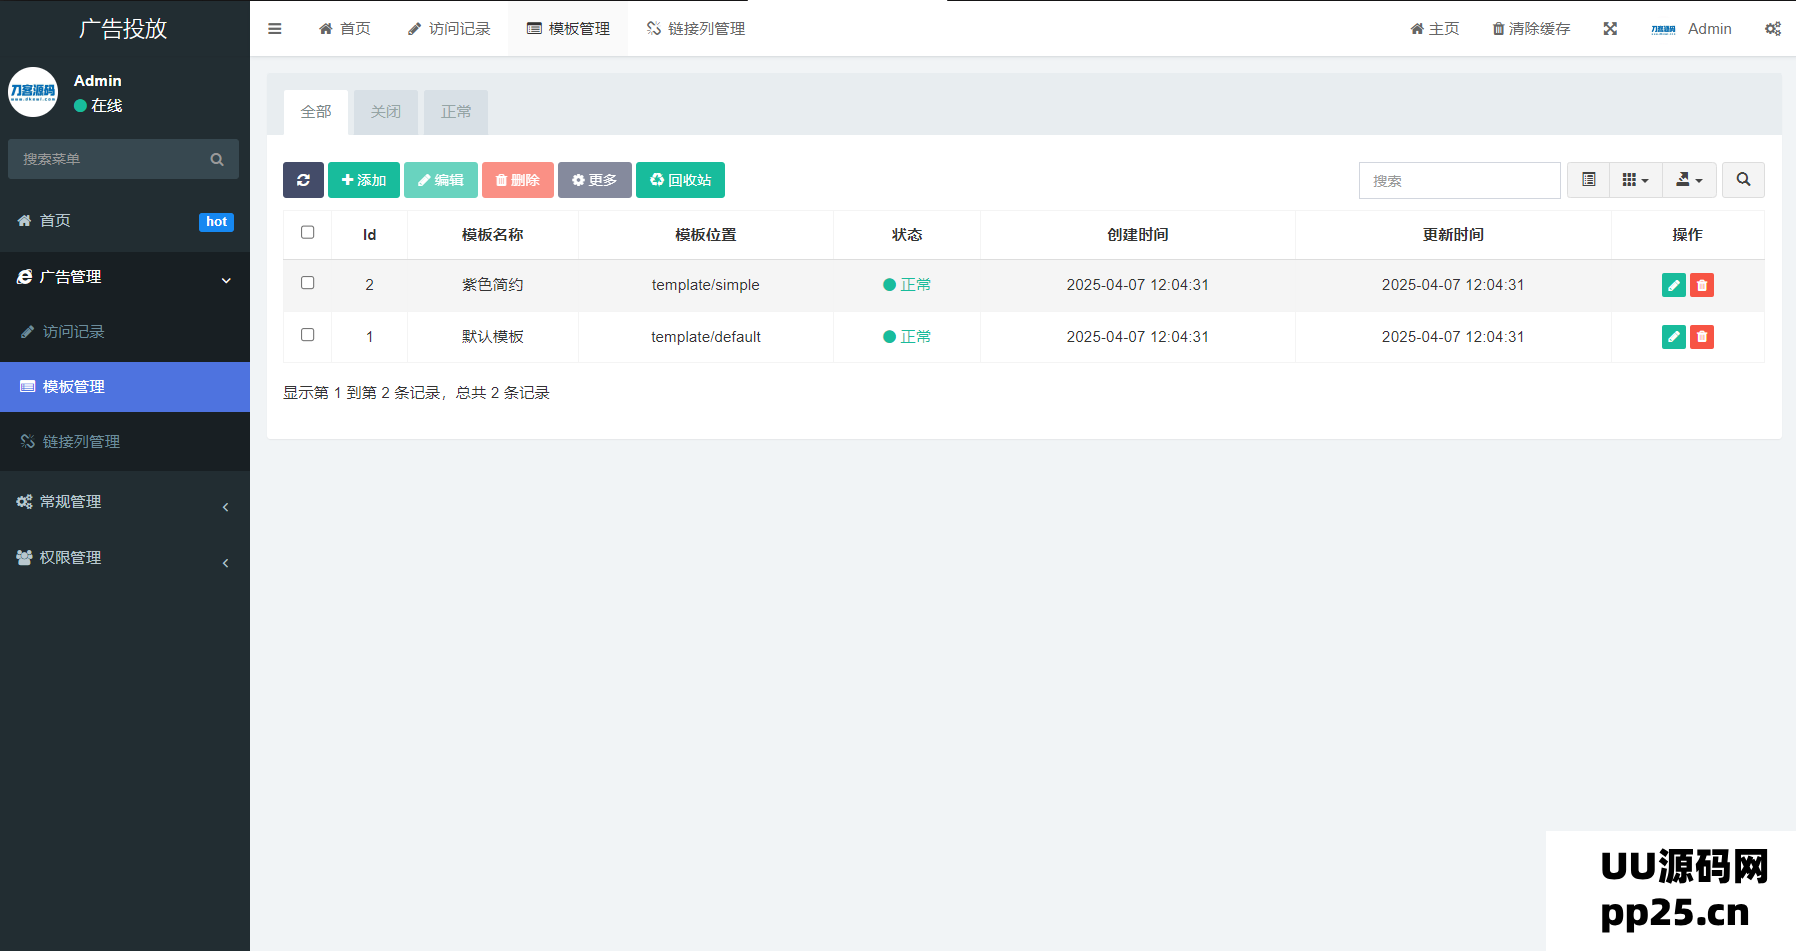Screen dimensions: 1796x951
Task: Expand the export options dropdown
Action: coord(1689,180)
